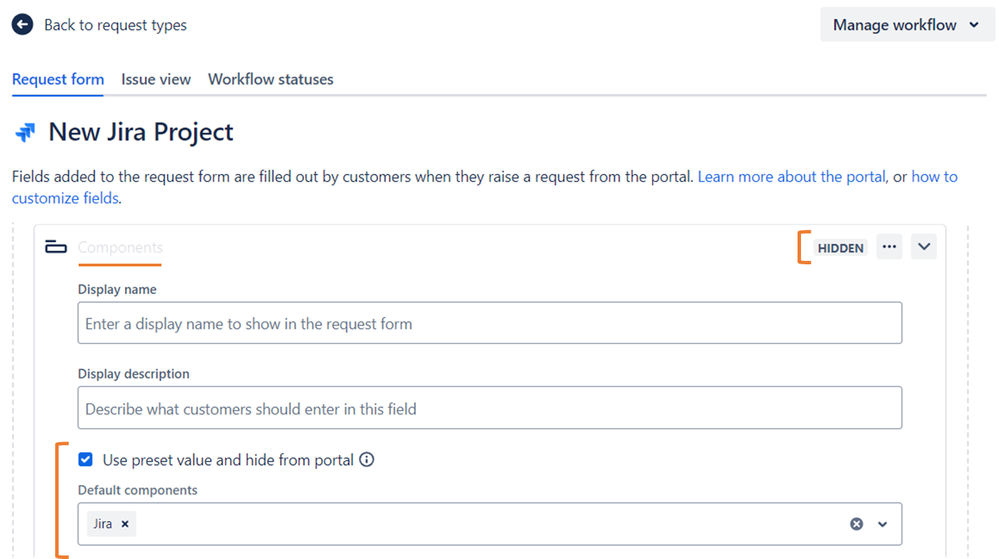
Task: Click the Components field drag handle icon
Action: pyautogui.click(x=56, y=247)
